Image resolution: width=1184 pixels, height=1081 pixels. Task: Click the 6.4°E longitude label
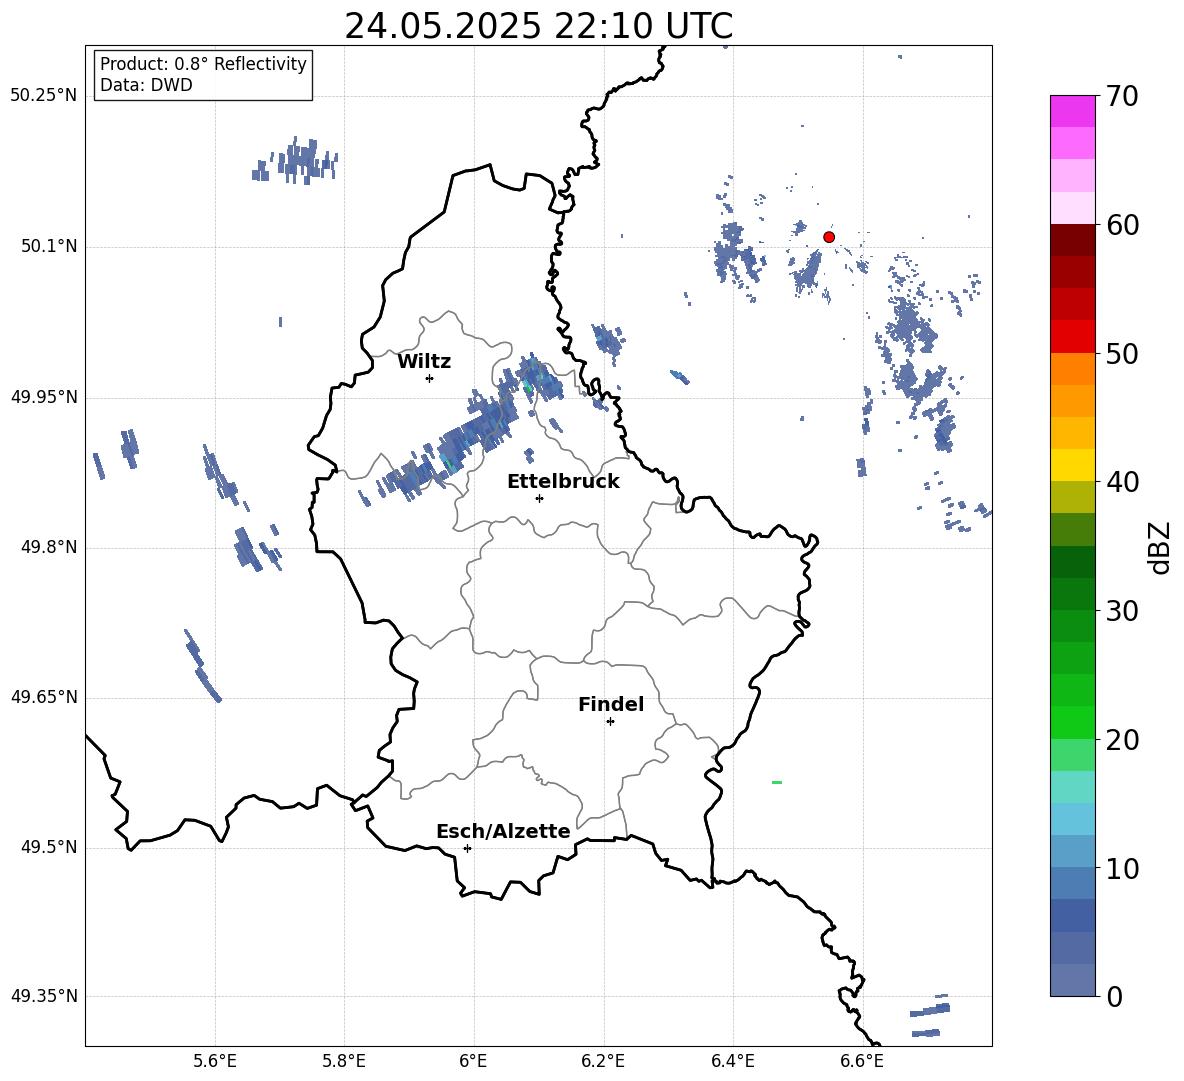tap(732, 1061)
